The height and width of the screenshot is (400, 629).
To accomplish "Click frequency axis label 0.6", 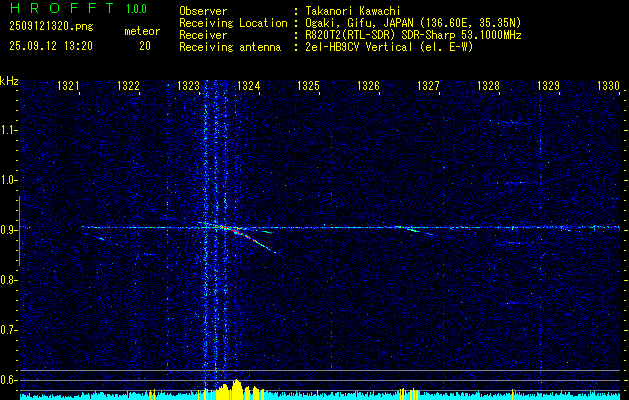I will pyautogui.click(x=8, y=380).
